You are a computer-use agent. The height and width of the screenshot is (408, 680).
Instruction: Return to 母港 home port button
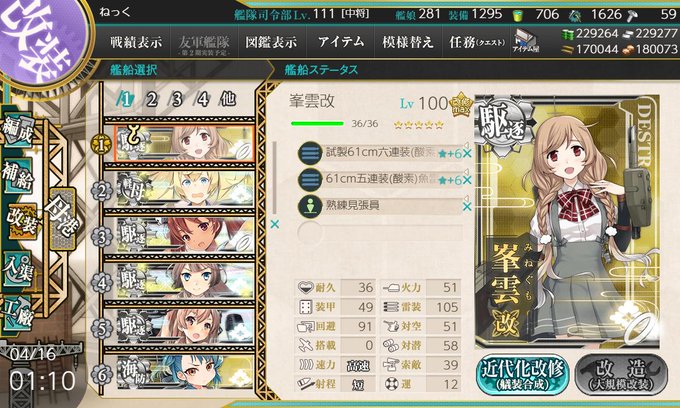coord(63,218)
